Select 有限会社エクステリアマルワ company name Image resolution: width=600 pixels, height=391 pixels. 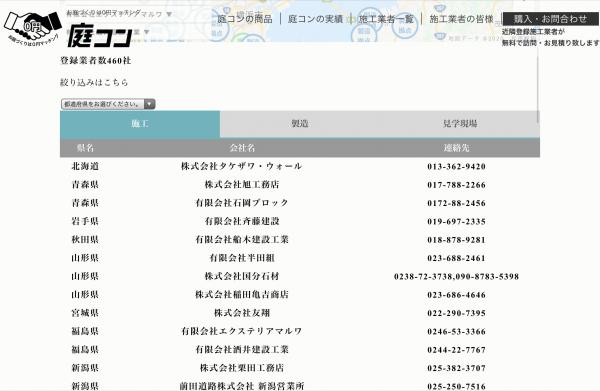[x=242, y=331]
